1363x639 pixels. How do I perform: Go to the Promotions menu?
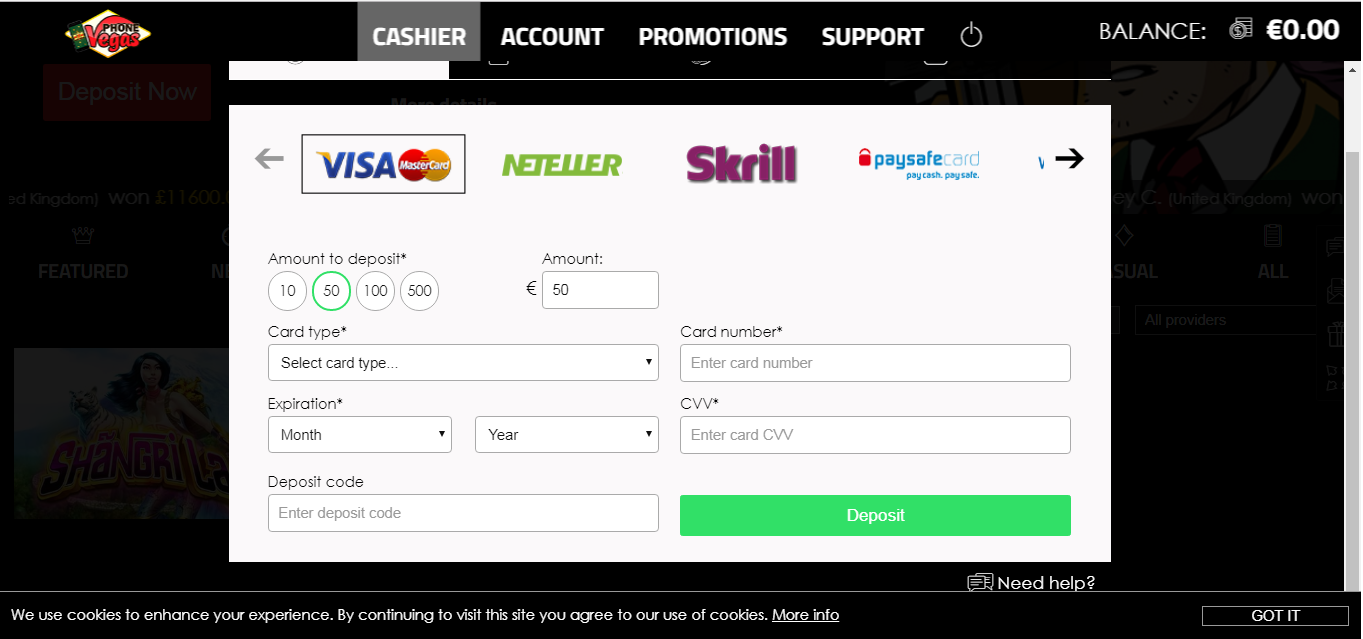pos(713,37)
